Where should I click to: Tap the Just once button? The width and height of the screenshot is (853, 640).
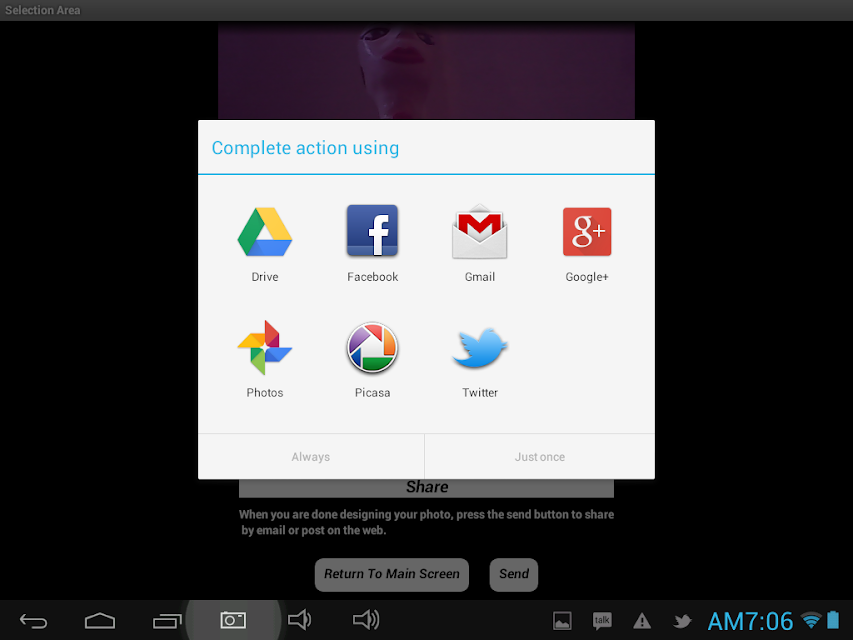click(x=540, y=457)
